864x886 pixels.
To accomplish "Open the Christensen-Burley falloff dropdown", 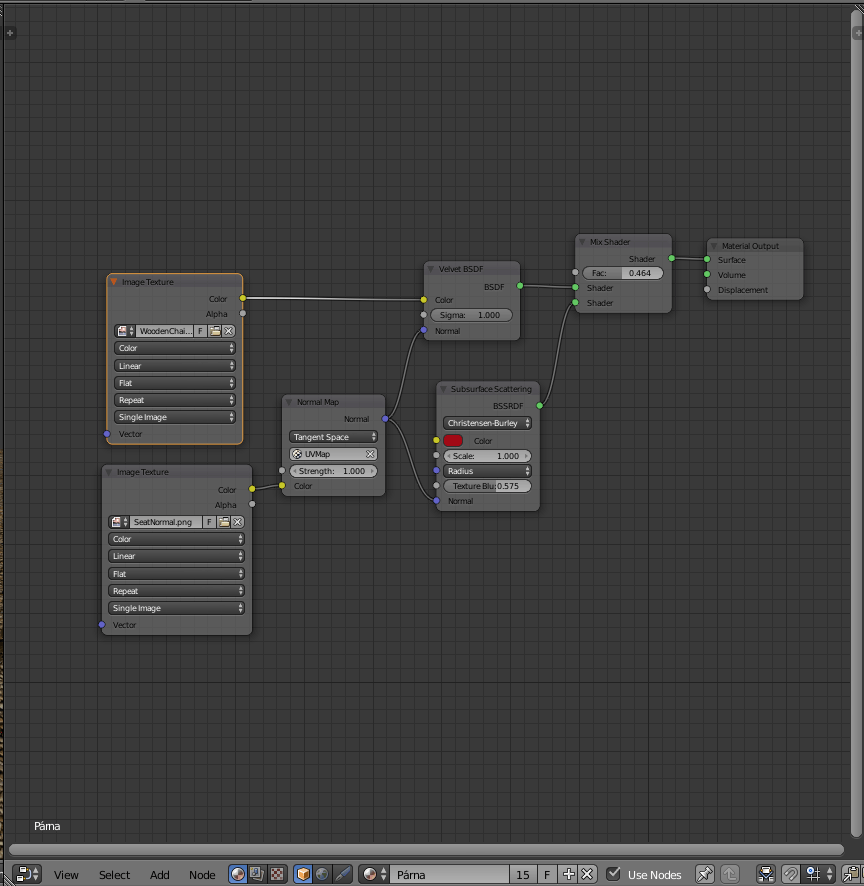I will click(x=487, y=423).
